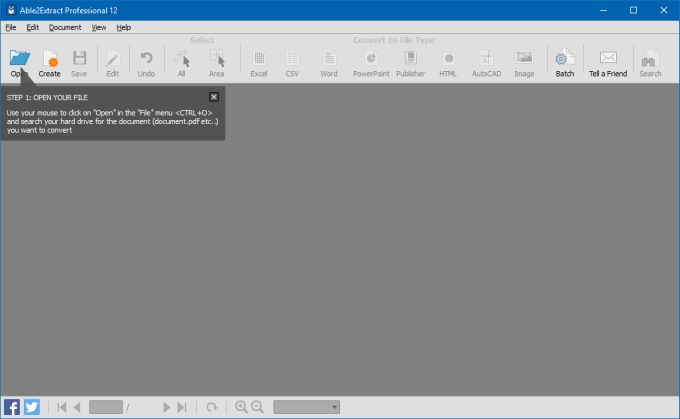680x419 pixels.
Task: Click the rotate page icon
Action: (212, 407)
